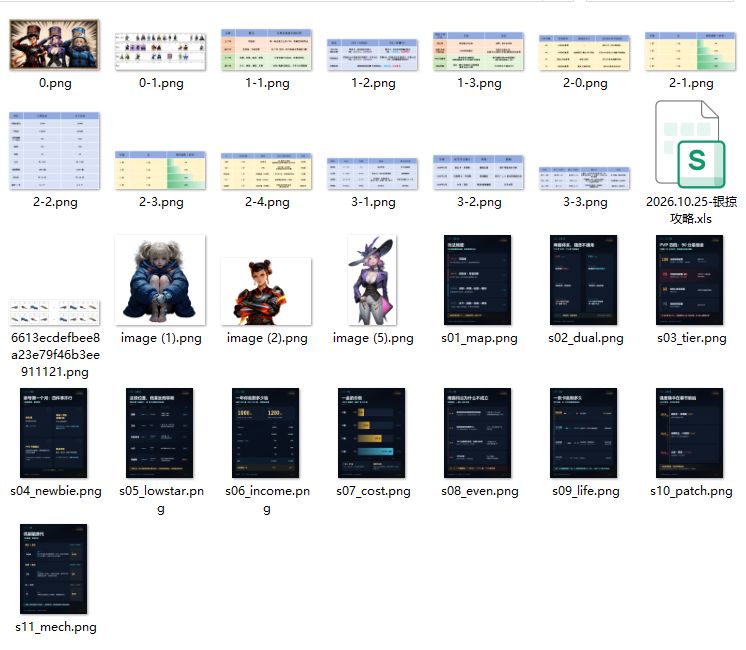Select the 3-3.png thumbnail
Image resolution: width=746 pixels, height=650 pixels.
click(585, 178)
